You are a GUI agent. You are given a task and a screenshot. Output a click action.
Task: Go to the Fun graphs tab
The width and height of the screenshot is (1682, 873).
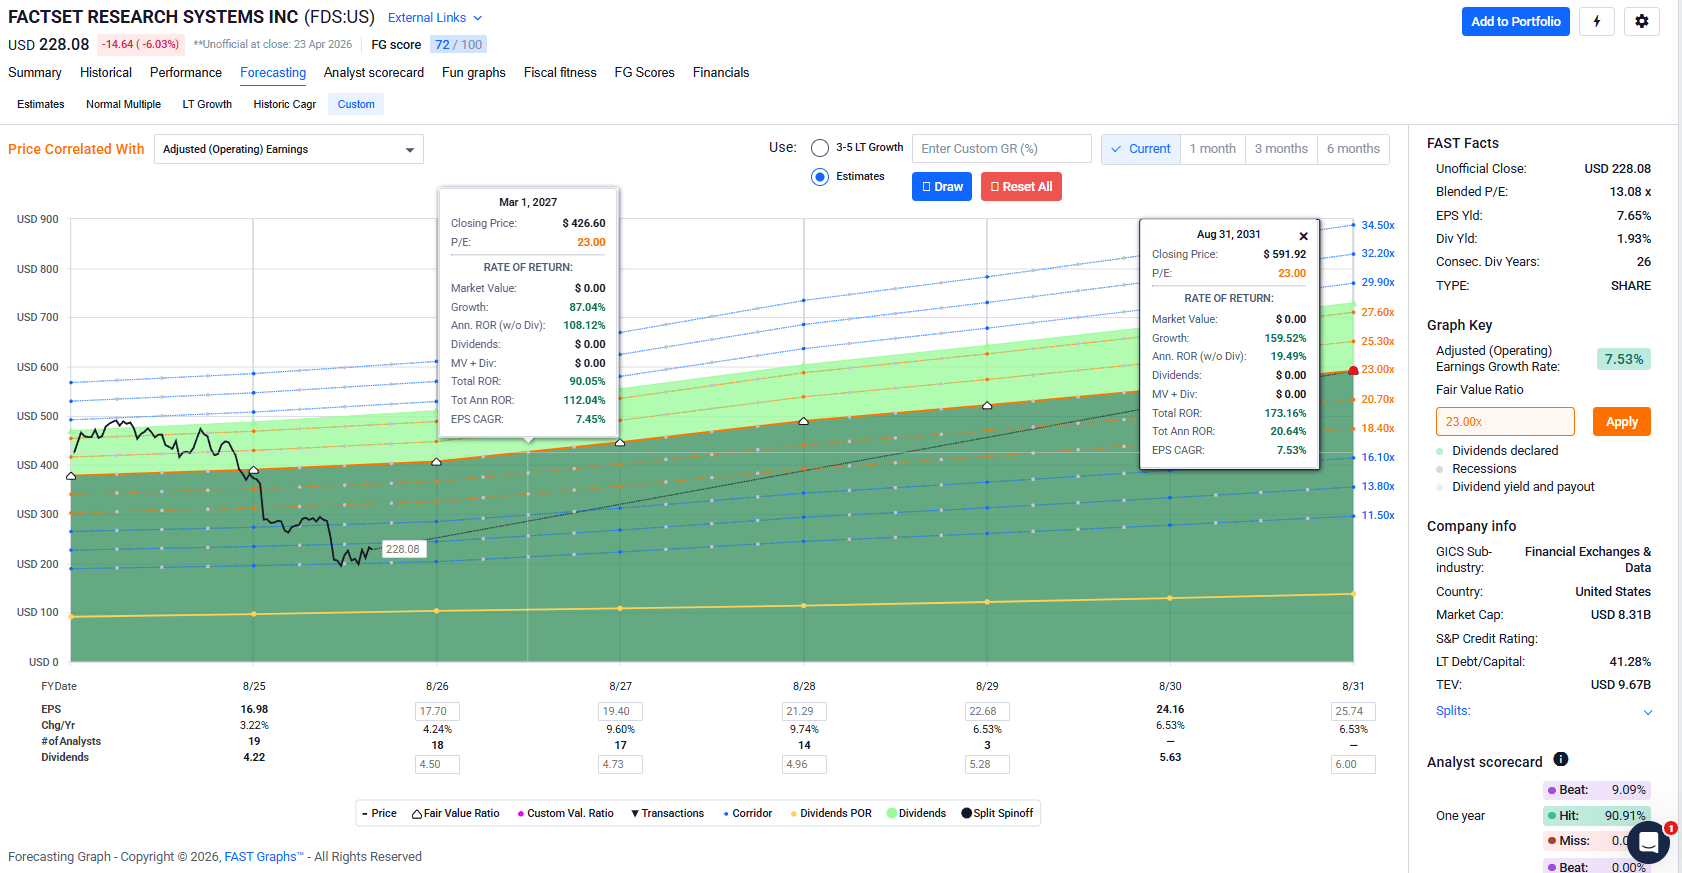pos(474,73)
